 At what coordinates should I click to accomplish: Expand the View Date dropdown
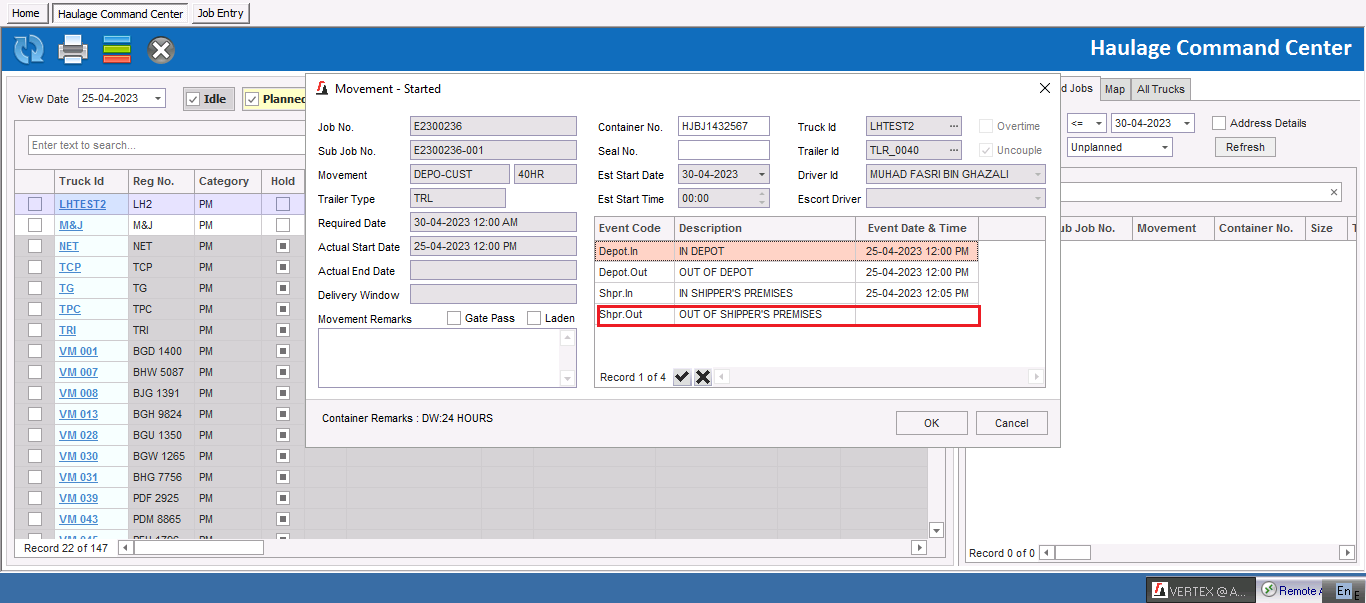click(158, 98)
